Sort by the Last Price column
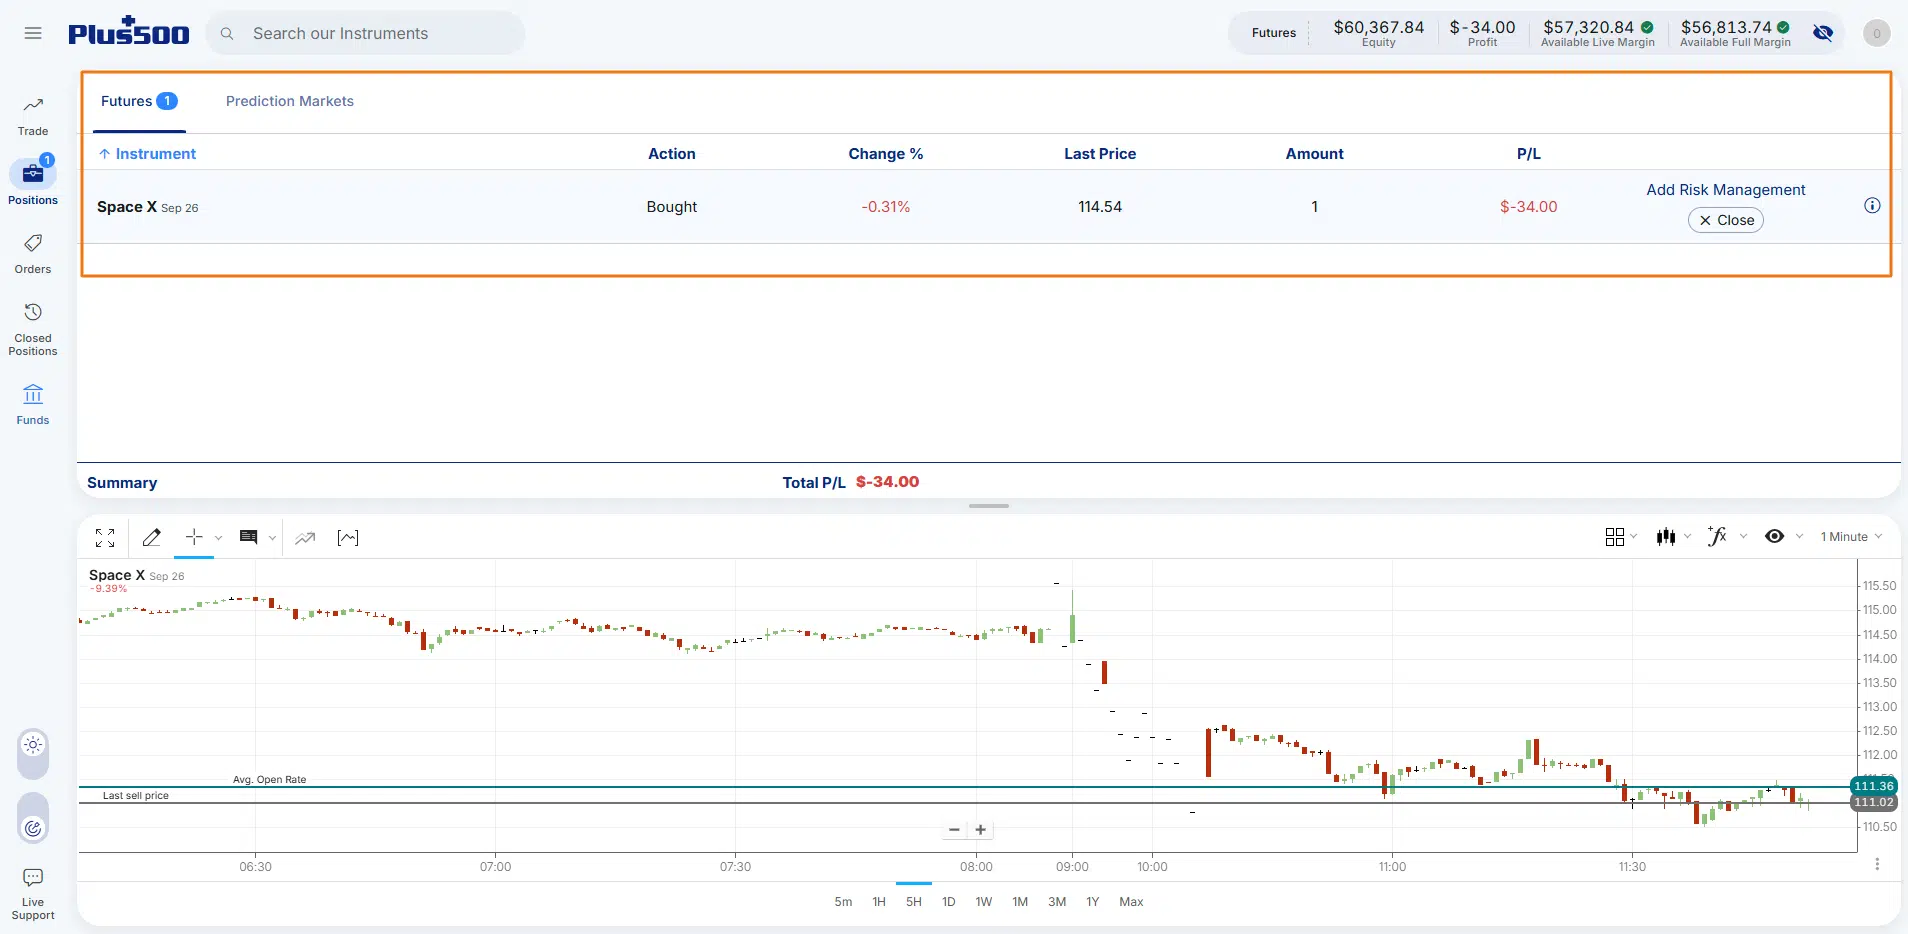This screenshot has height=934, width=1908. [x=1100, y=154]
